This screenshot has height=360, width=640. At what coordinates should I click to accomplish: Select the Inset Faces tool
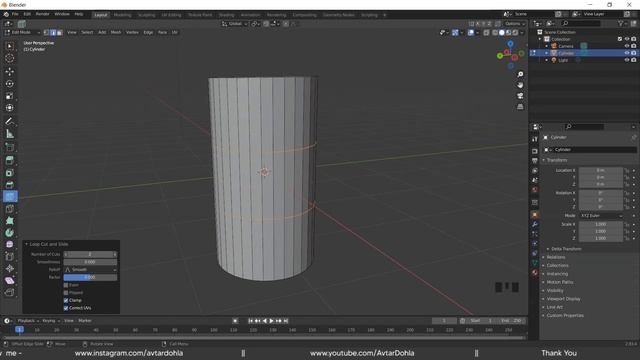coord(9,173)
